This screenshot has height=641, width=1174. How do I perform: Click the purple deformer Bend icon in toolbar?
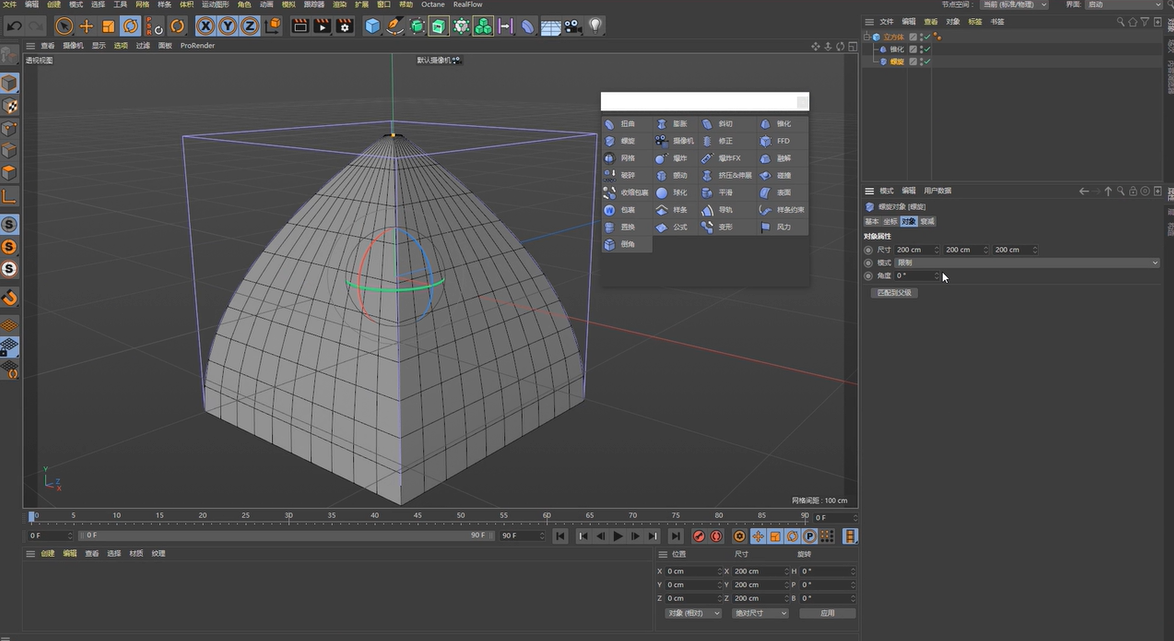point(528,26)
